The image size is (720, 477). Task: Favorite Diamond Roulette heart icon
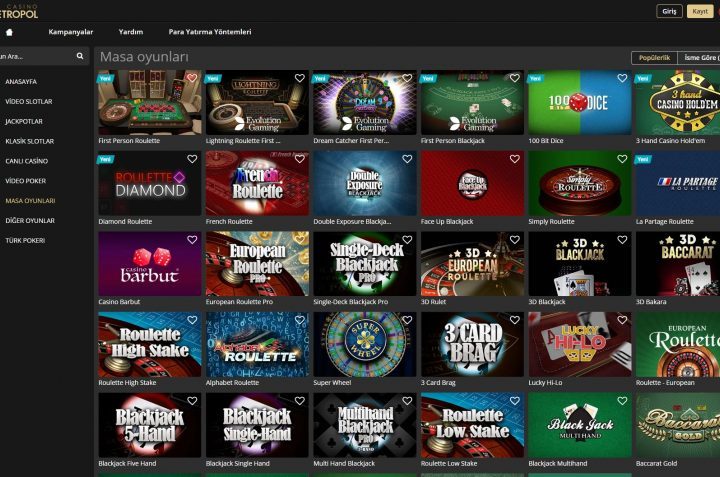[x=192, y=159]
